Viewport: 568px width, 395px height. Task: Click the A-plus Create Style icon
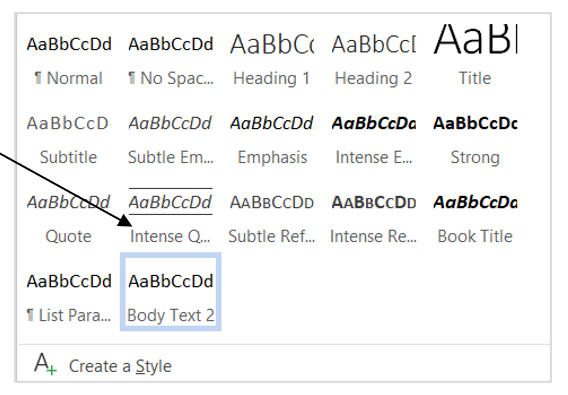(45, 363)
